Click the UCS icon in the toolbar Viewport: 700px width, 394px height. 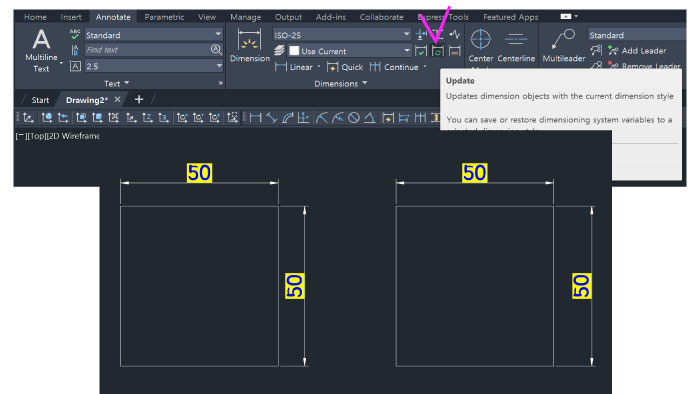click(28, 118)
